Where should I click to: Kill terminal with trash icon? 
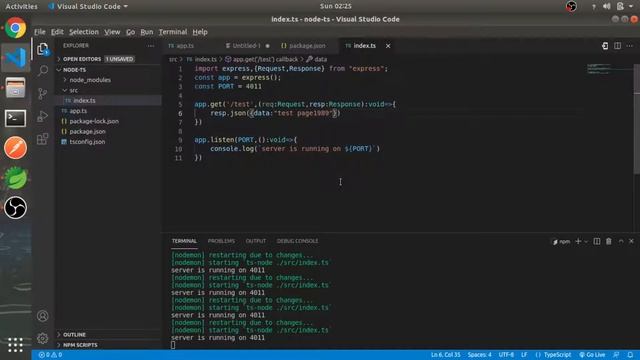pyautogui.click(x=609, y=241)
